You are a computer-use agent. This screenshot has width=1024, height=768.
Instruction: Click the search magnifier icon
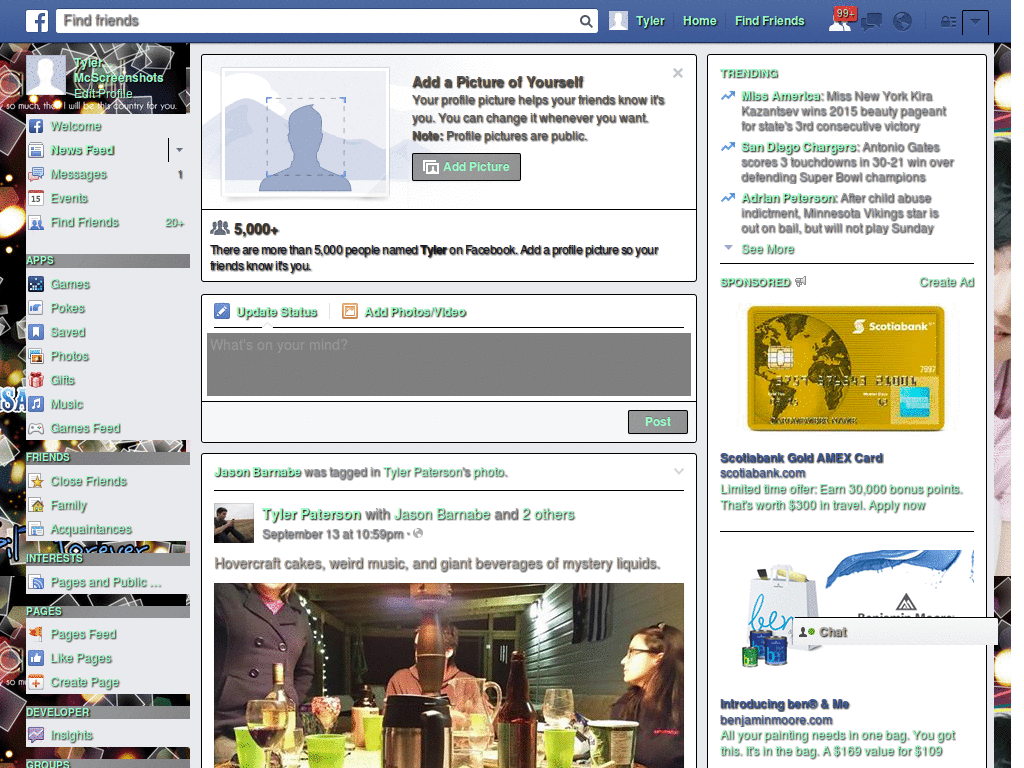point(586,21)
